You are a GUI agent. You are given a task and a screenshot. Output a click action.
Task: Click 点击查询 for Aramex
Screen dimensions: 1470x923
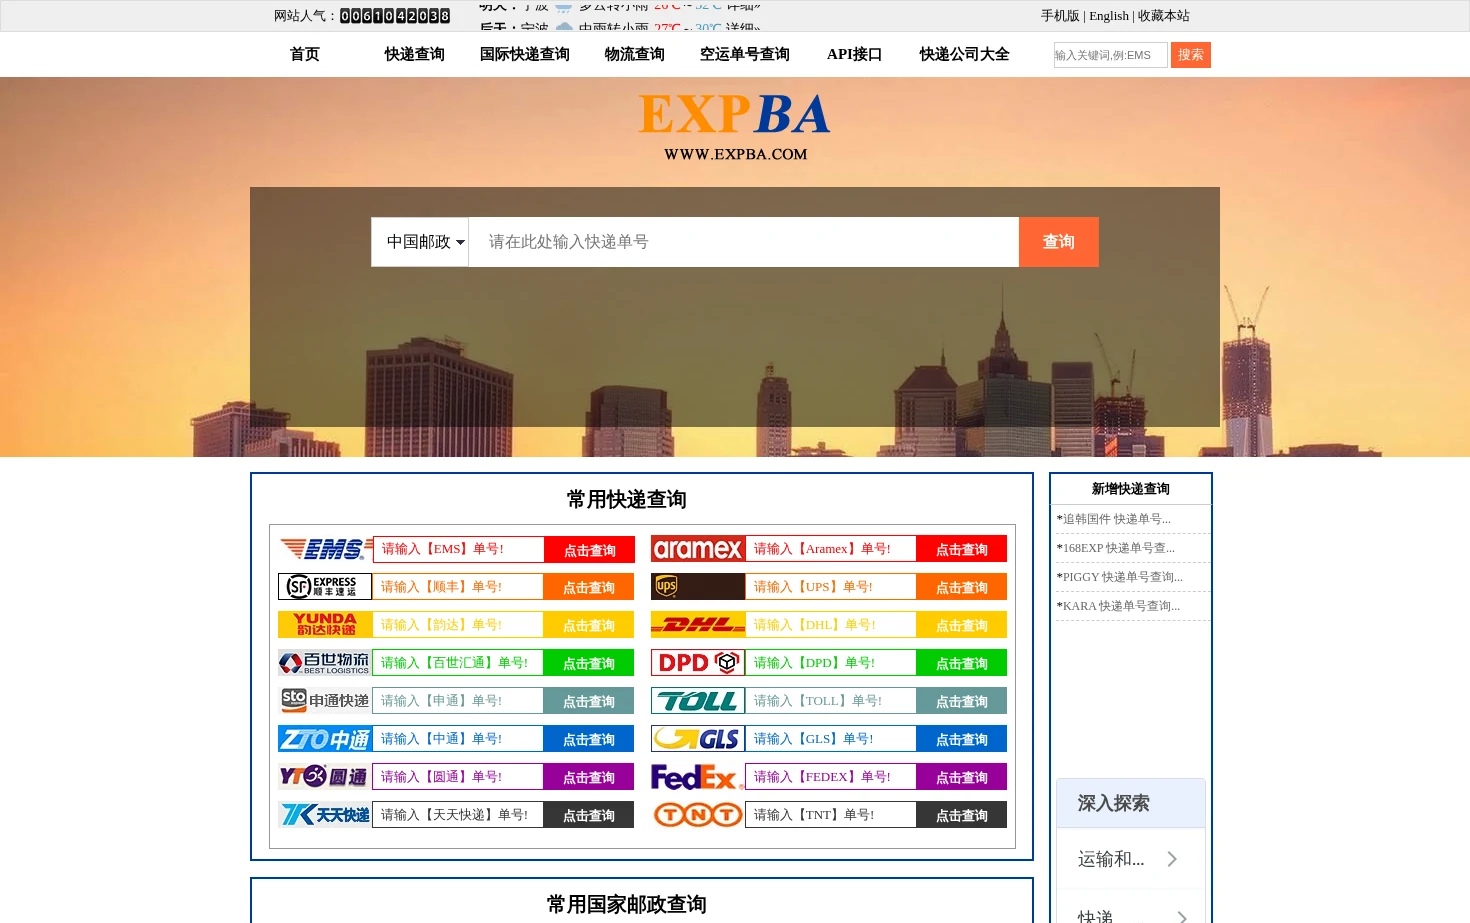961,549
